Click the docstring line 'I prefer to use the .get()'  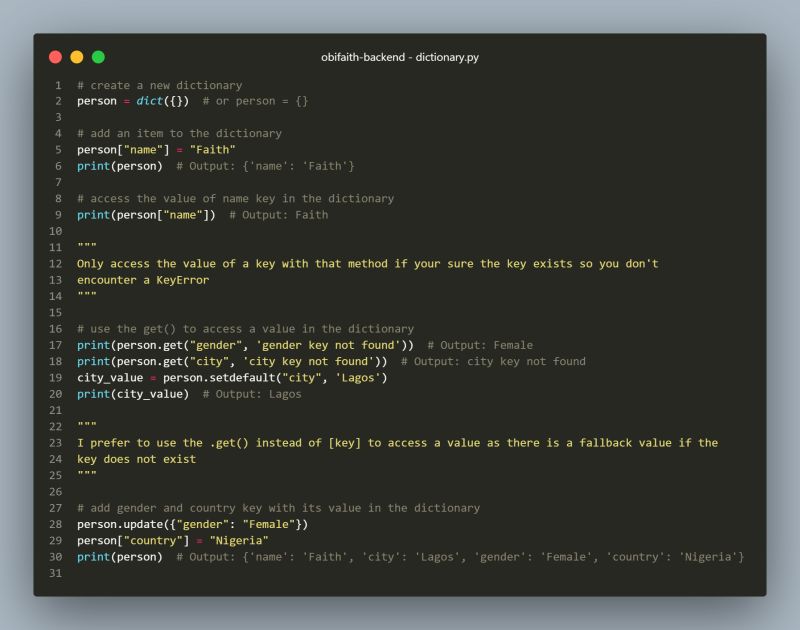(x=397, y=443)
